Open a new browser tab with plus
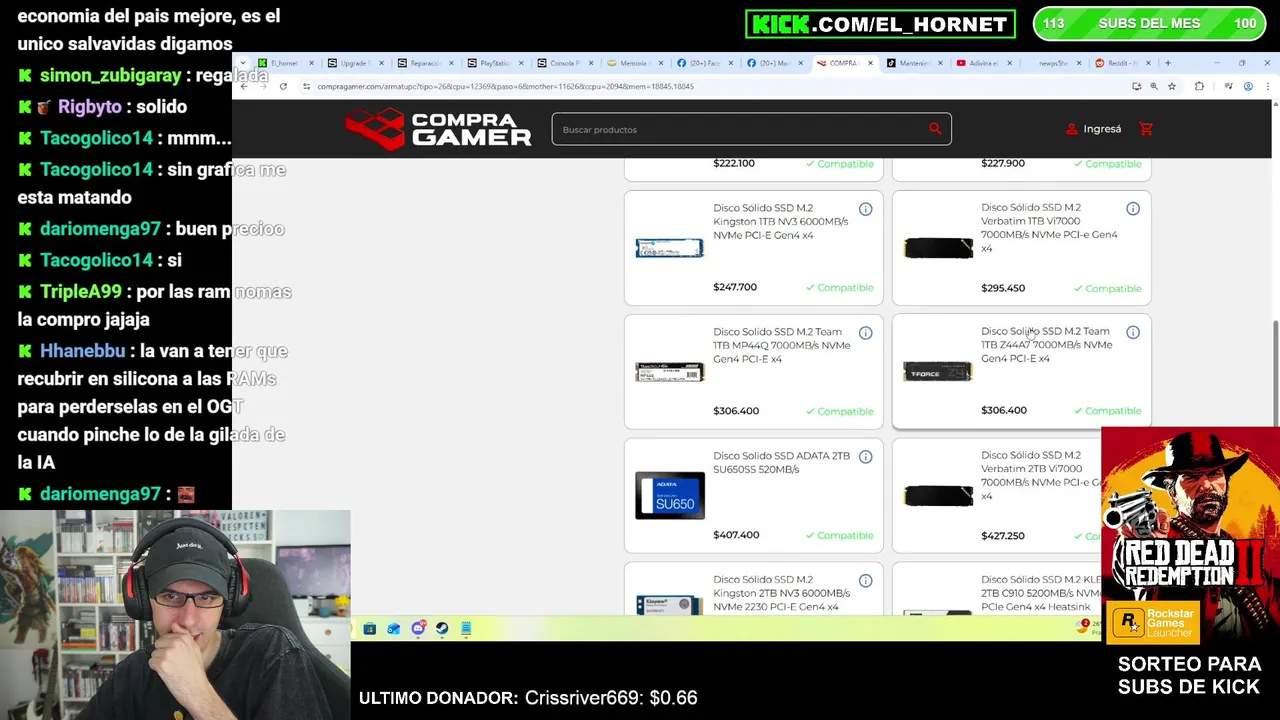Viewport: 1280px width, 720px height. (1167, 63)
